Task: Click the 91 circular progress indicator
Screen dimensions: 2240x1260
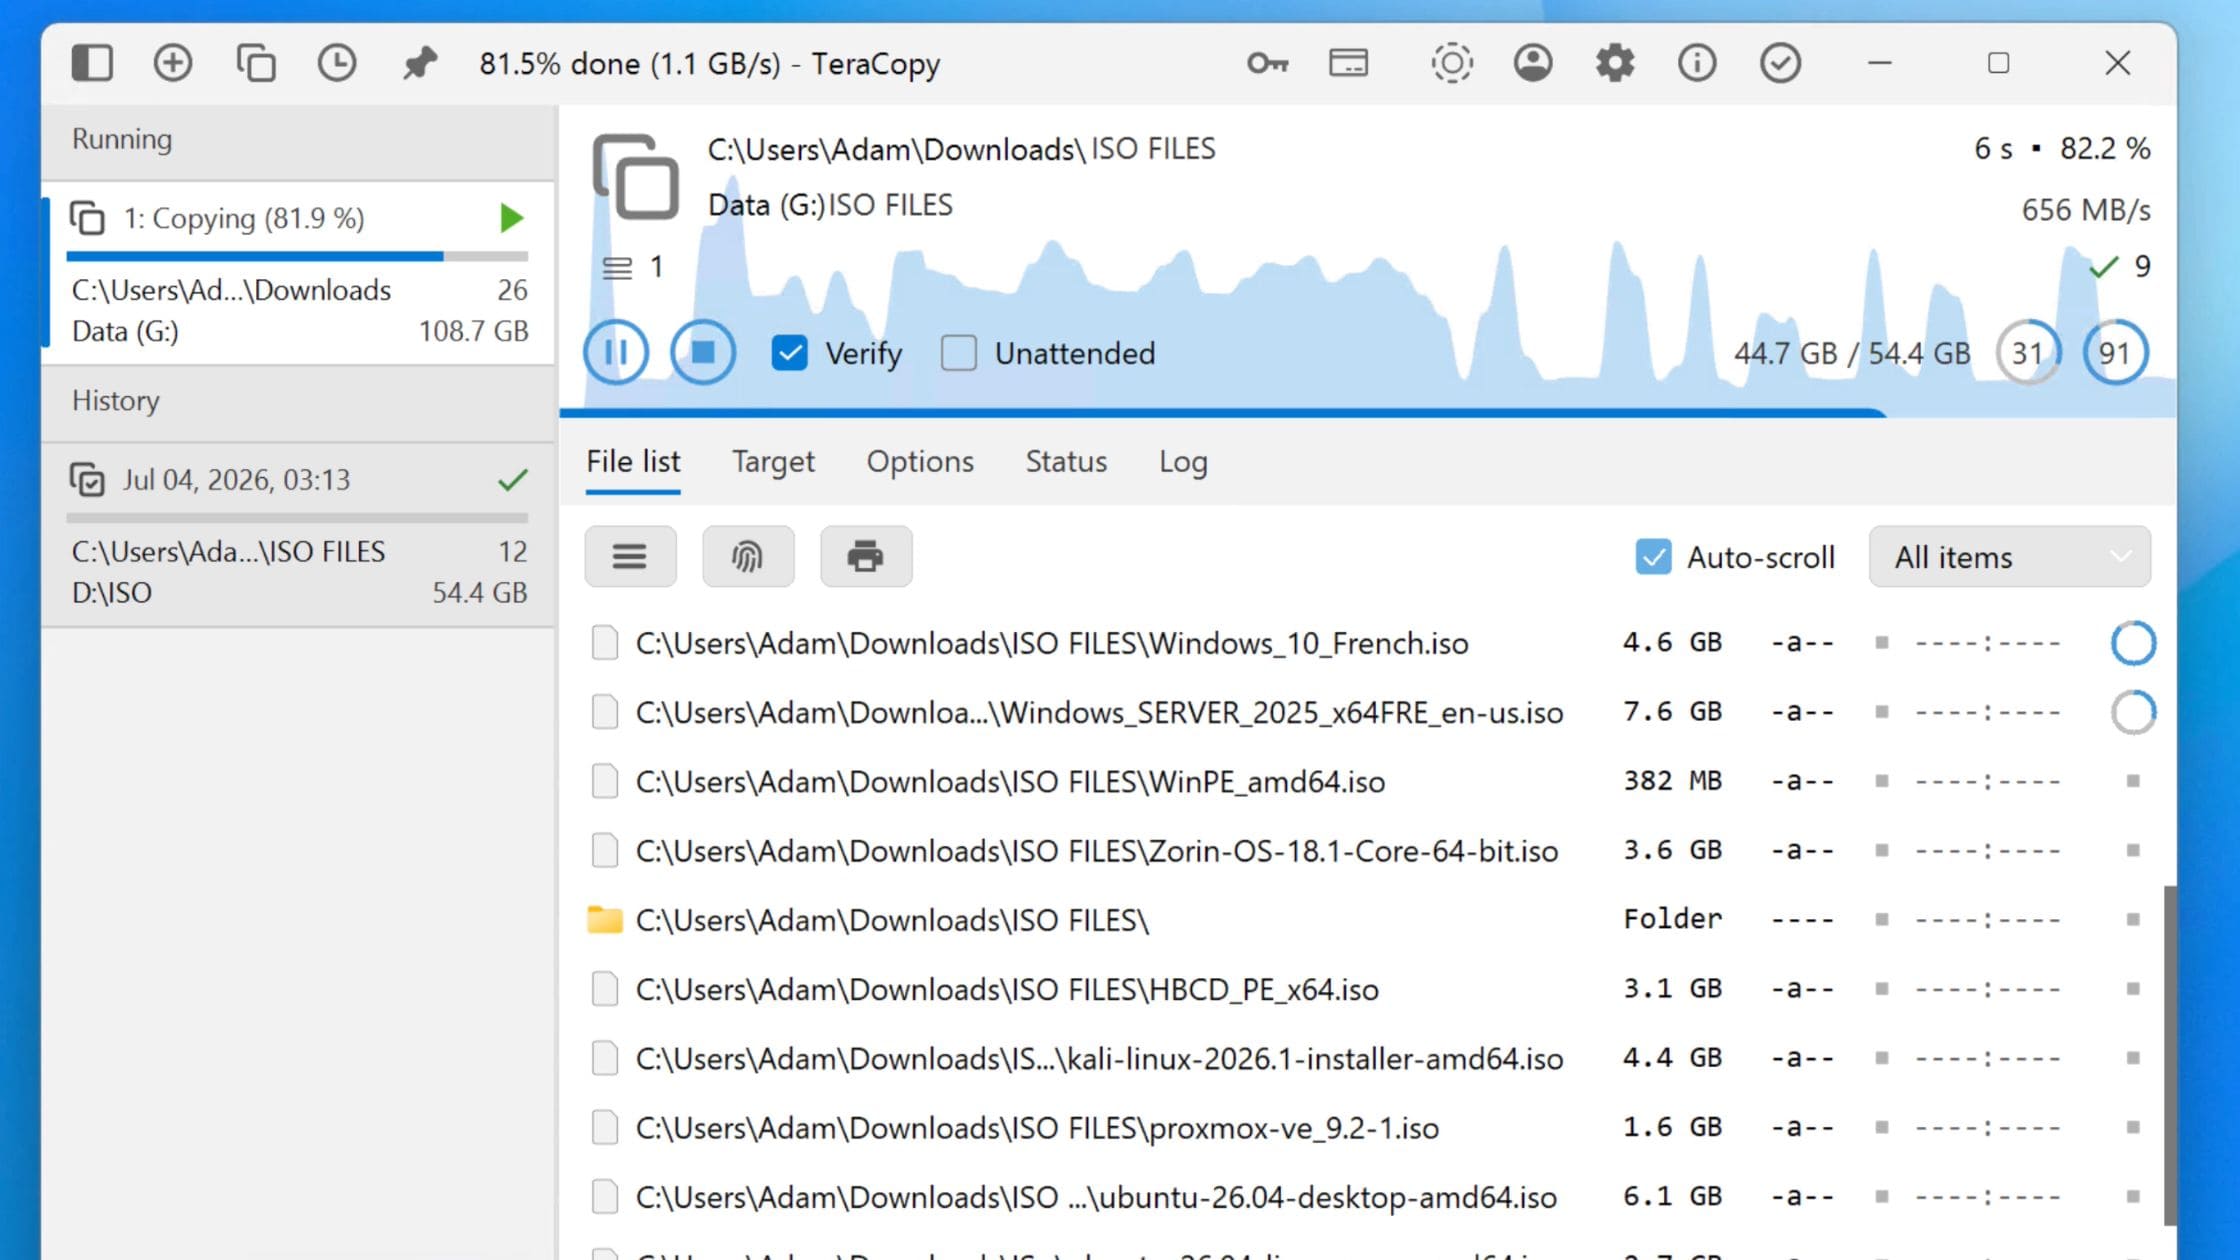Action: (x=2115, y=353)
